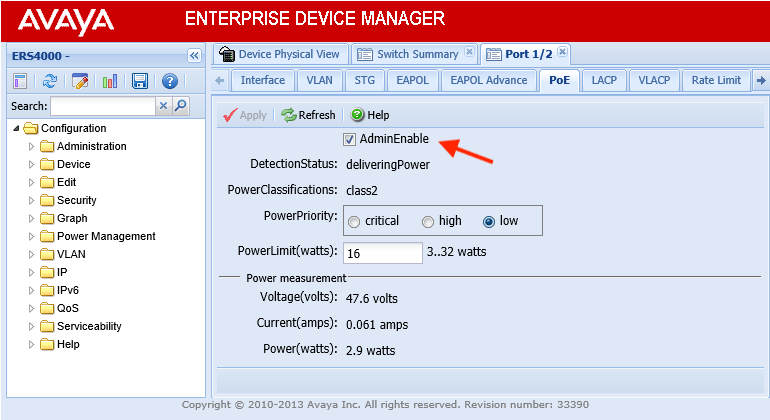Collapse the Configuration tree node
The height and width of the screenshot is (420, 770).
click(16, 128)
